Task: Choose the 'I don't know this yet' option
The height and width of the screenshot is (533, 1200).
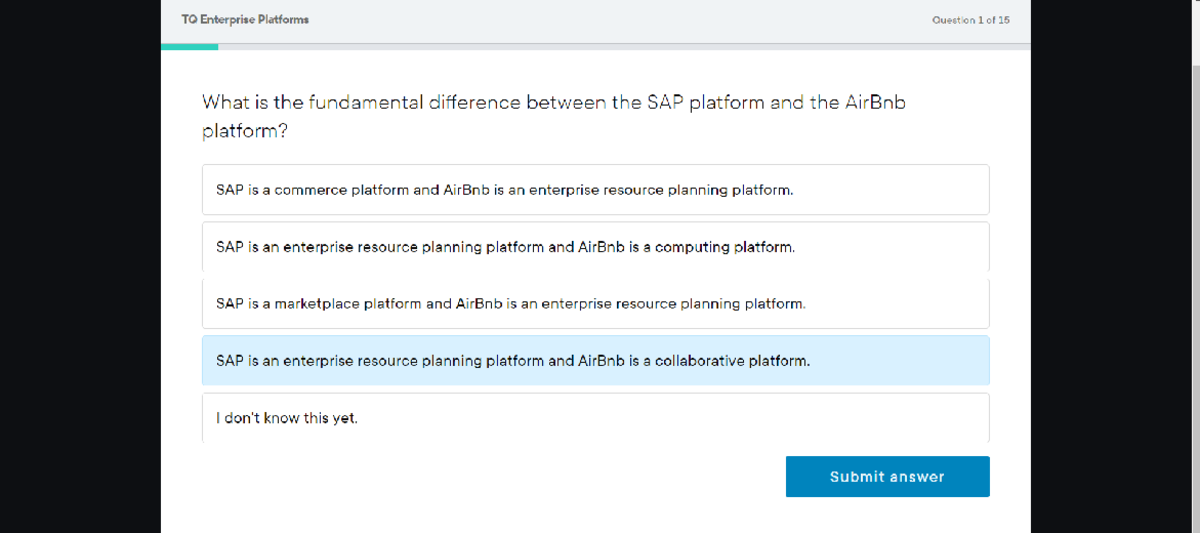Action: click(595, 418)
